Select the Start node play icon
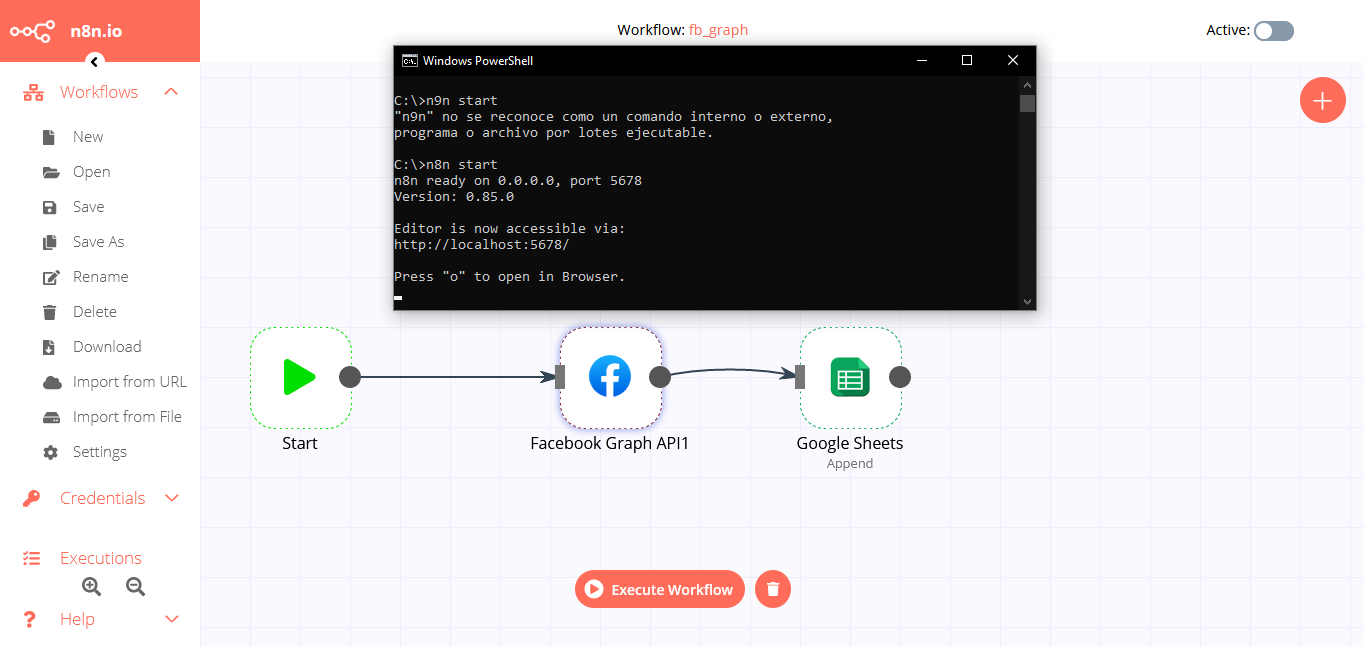The height and width of the screenshot is (647, 1364). pos(300,377)
